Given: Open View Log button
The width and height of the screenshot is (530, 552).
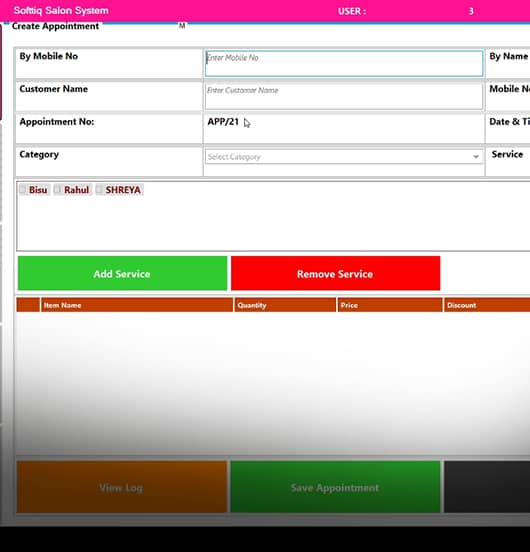Looking at the screenshot, I should (122, 487).
